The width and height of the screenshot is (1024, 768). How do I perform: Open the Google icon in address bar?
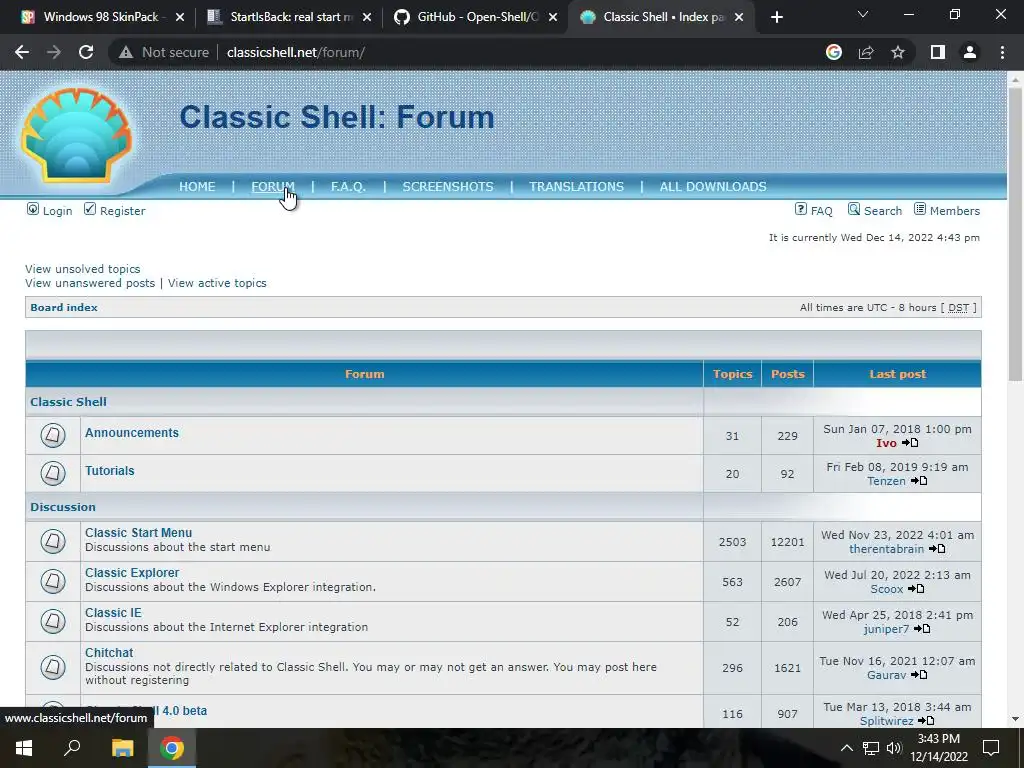click(x=834, y=52)
